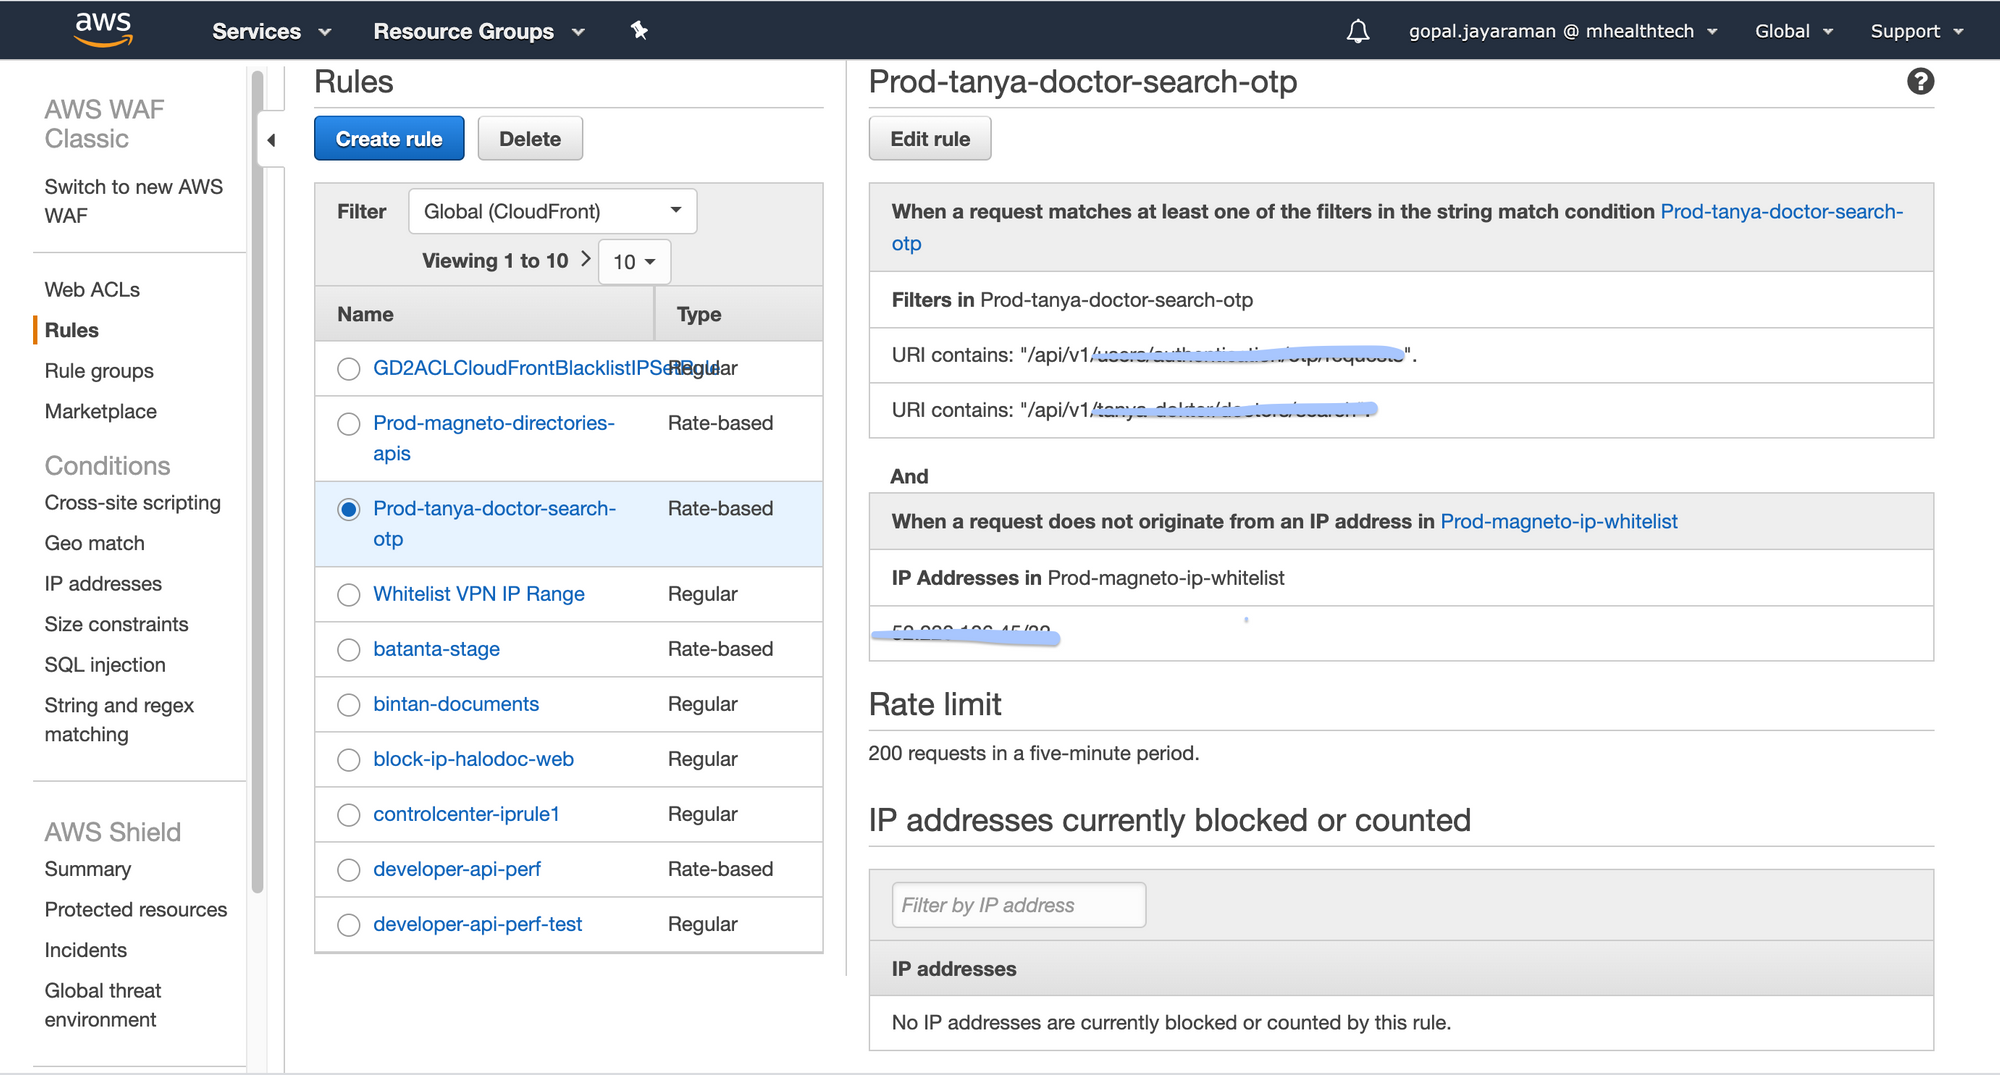Open Whitelist VPN IP Range link
The height and width of the screenshot is (1075, 2000).
(479, 594)
